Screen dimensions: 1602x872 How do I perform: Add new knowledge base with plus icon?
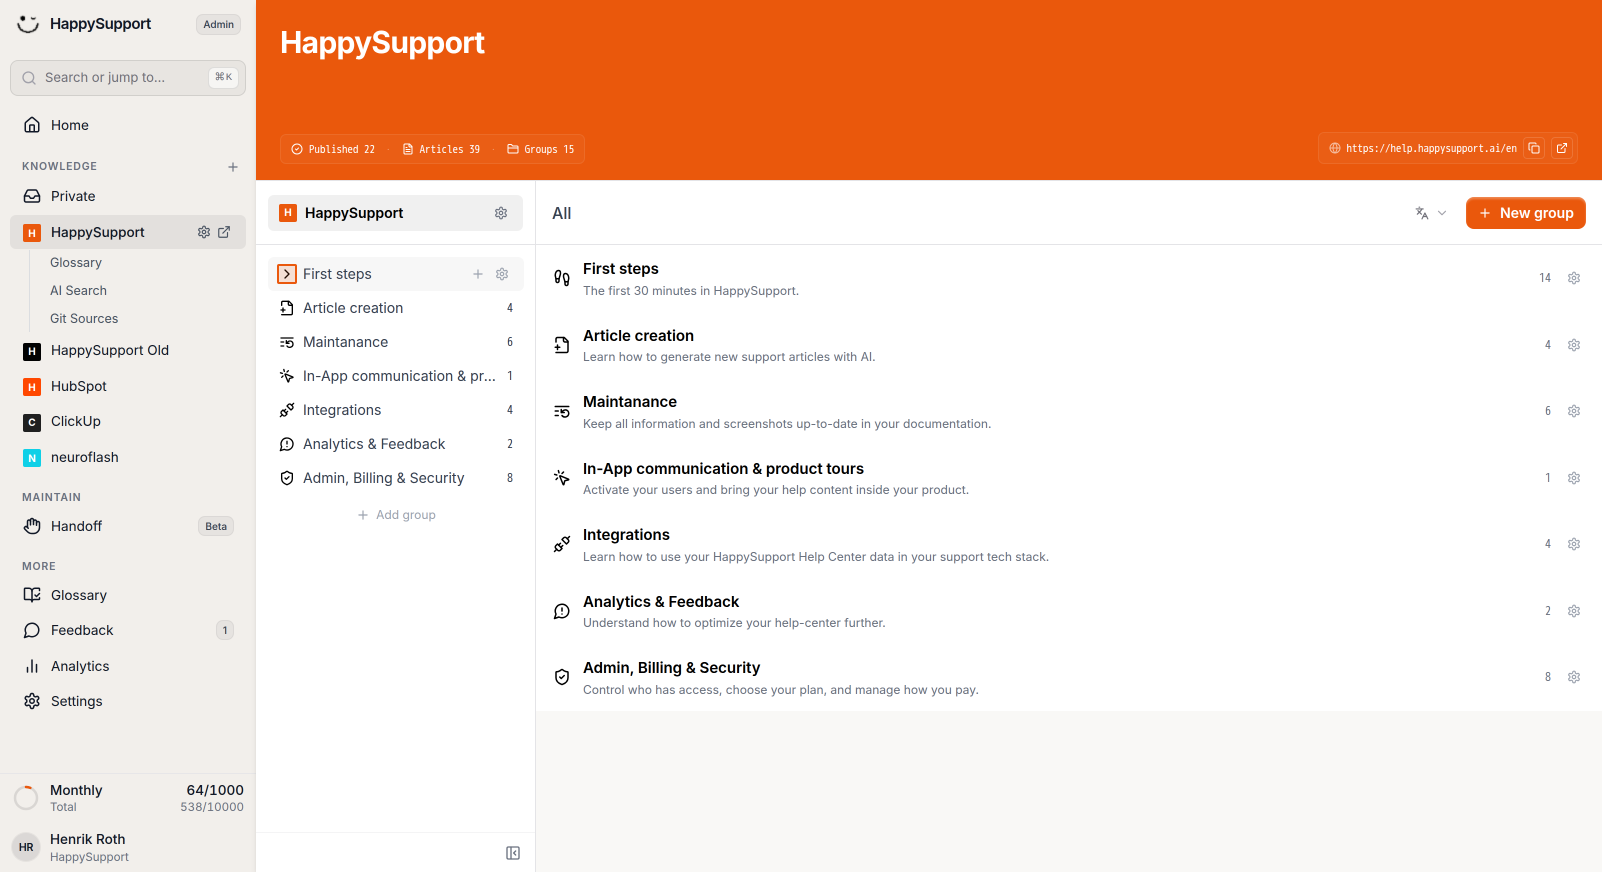pyautogui.click(x=233, y=167)
